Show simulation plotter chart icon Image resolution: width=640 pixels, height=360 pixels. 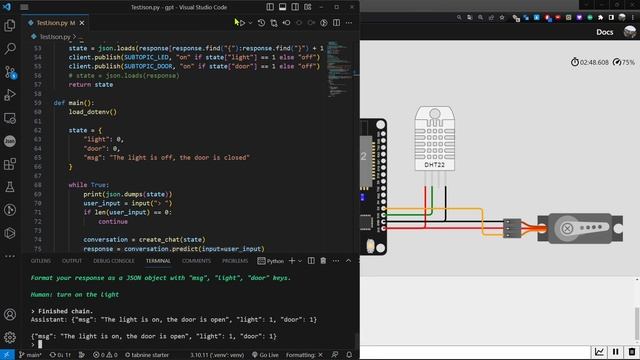[599, 351]
